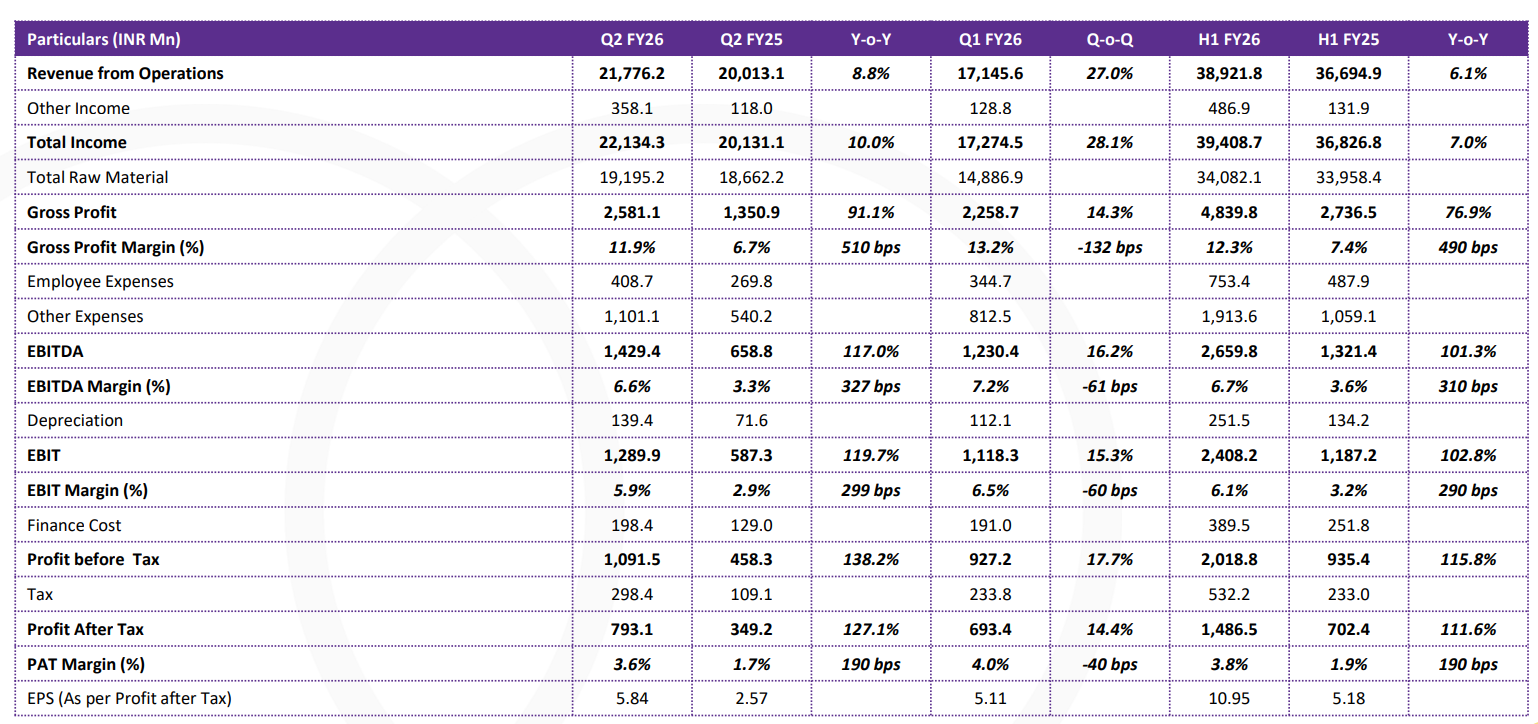Click the 'Particulars (INR Mn)' header cell
The width and height of the screenshot is (1538, 724).
coord(103,39)
